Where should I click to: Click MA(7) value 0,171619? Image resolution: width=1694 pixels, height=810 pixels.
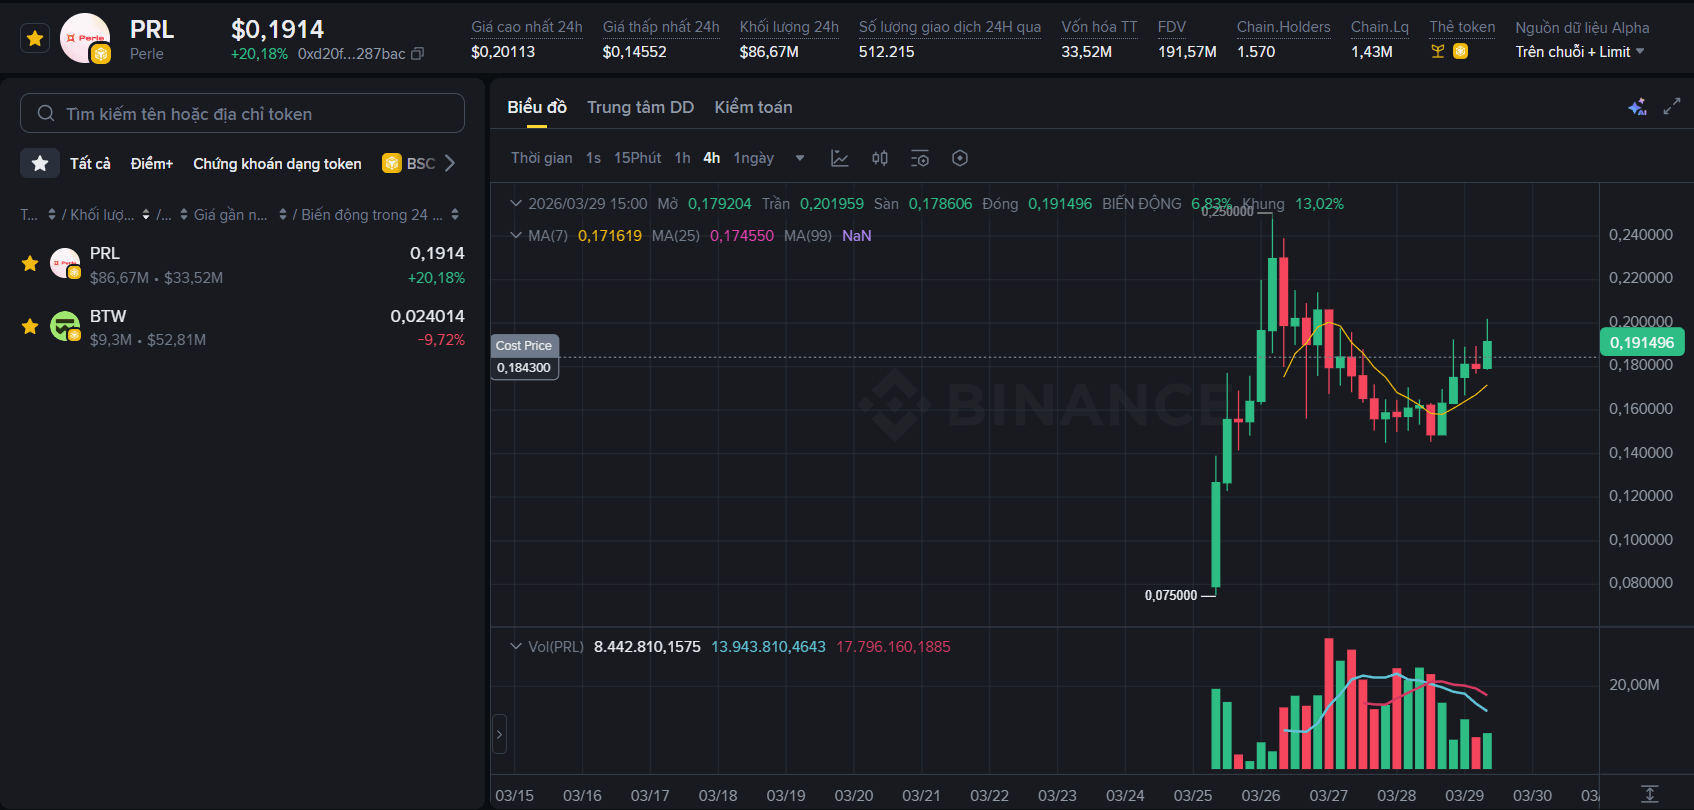click(x=610, y=236)
